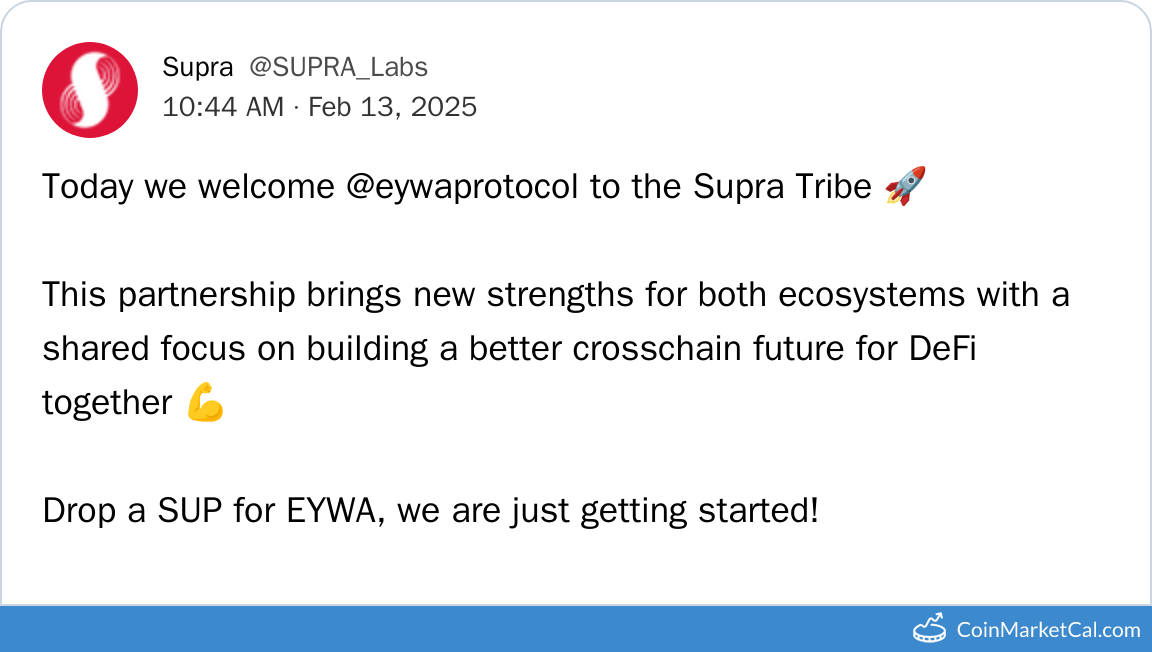Screen dimensions: 1152x652
Task: Click the flexed bicep emoji
Action: (205, 403)
